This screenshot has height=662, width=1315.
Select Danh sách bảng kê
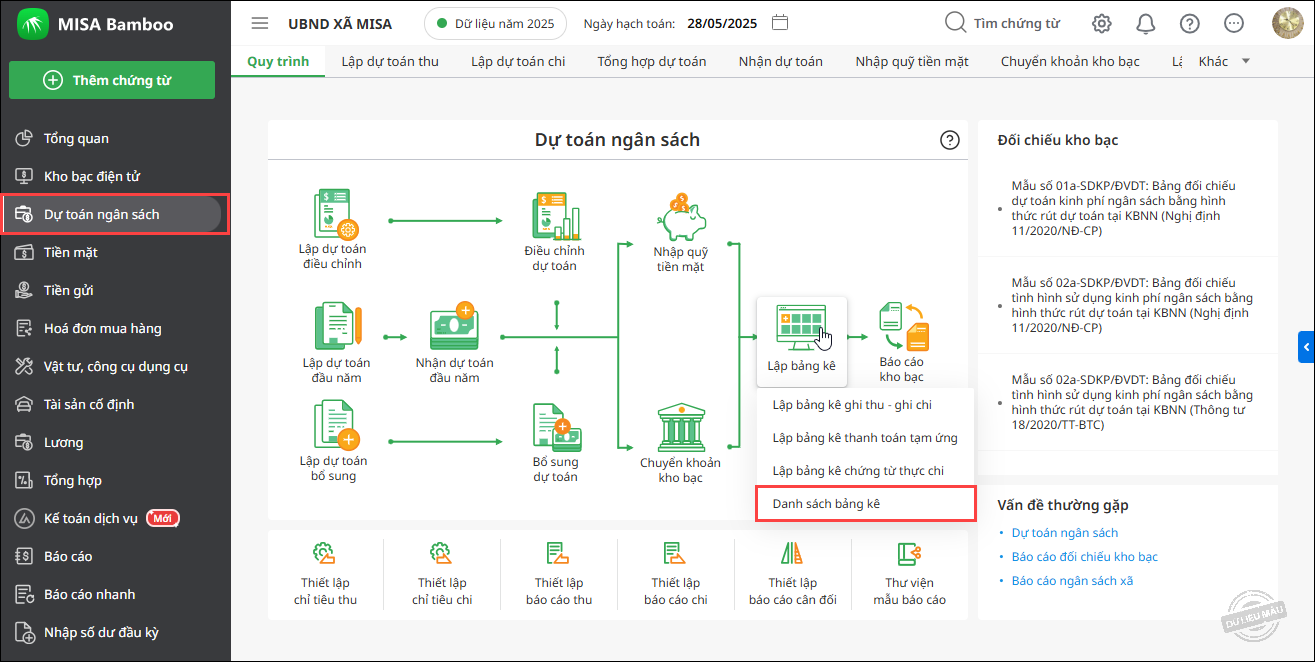pos(865,504)
